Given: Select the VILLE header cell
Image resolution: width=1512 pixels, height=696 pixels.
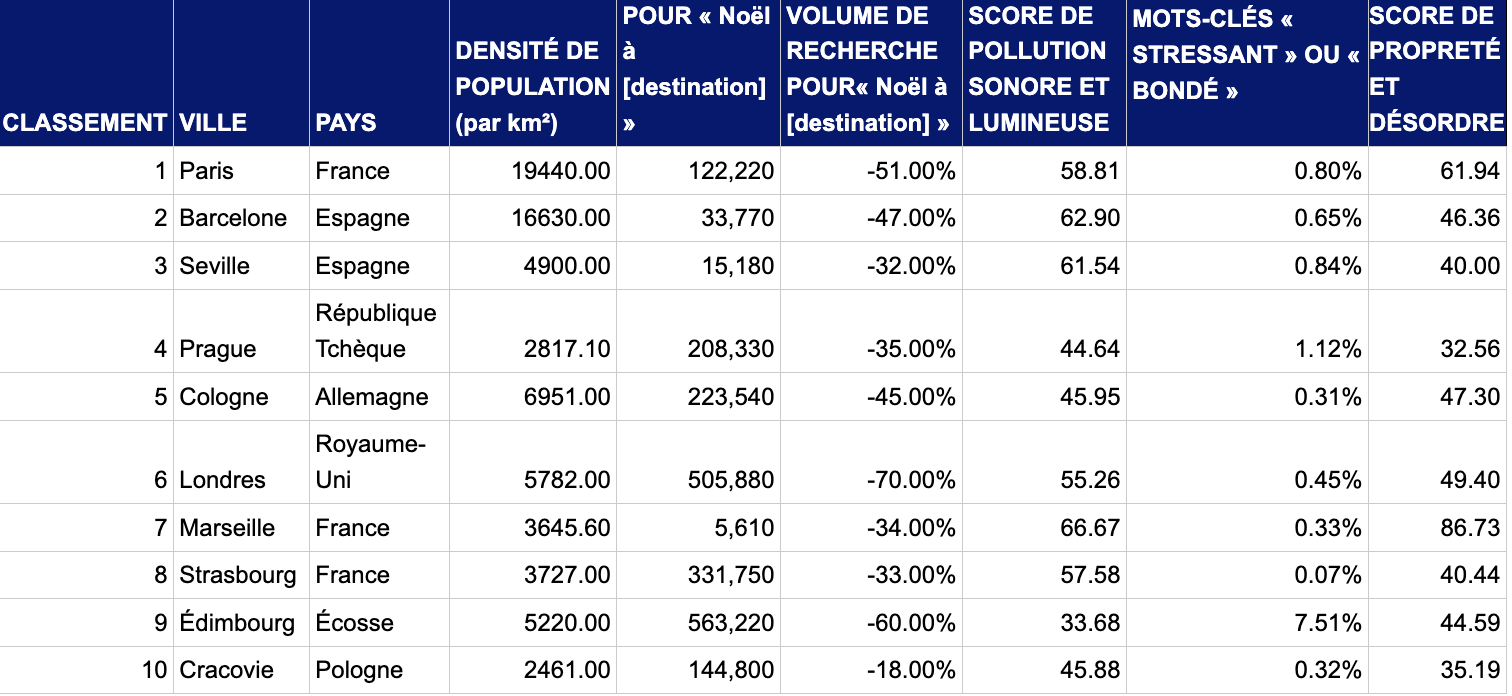Looking at the screenshot, I should tap(213, 122).
